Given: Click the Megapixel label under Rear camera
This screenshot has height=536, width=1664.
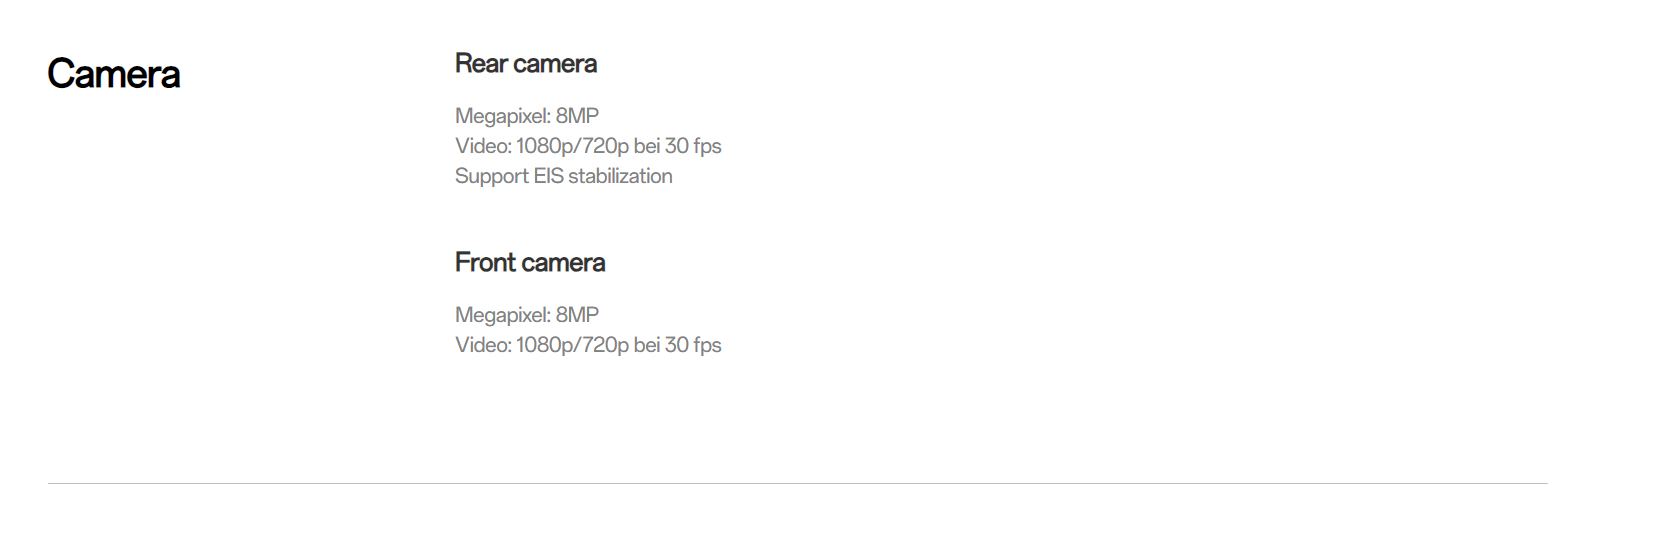Looking at the screenshot, I should 503,117.
